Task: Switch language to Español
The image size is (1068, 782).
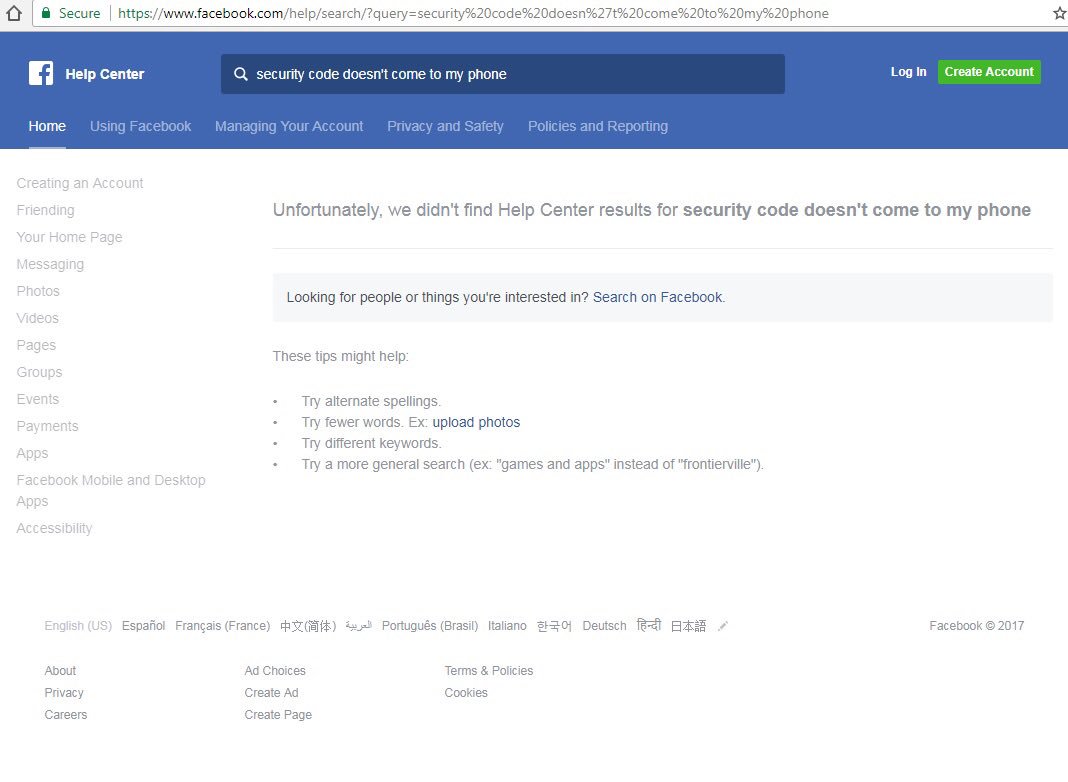Action: pyautogui.click(x=144, y=625)
